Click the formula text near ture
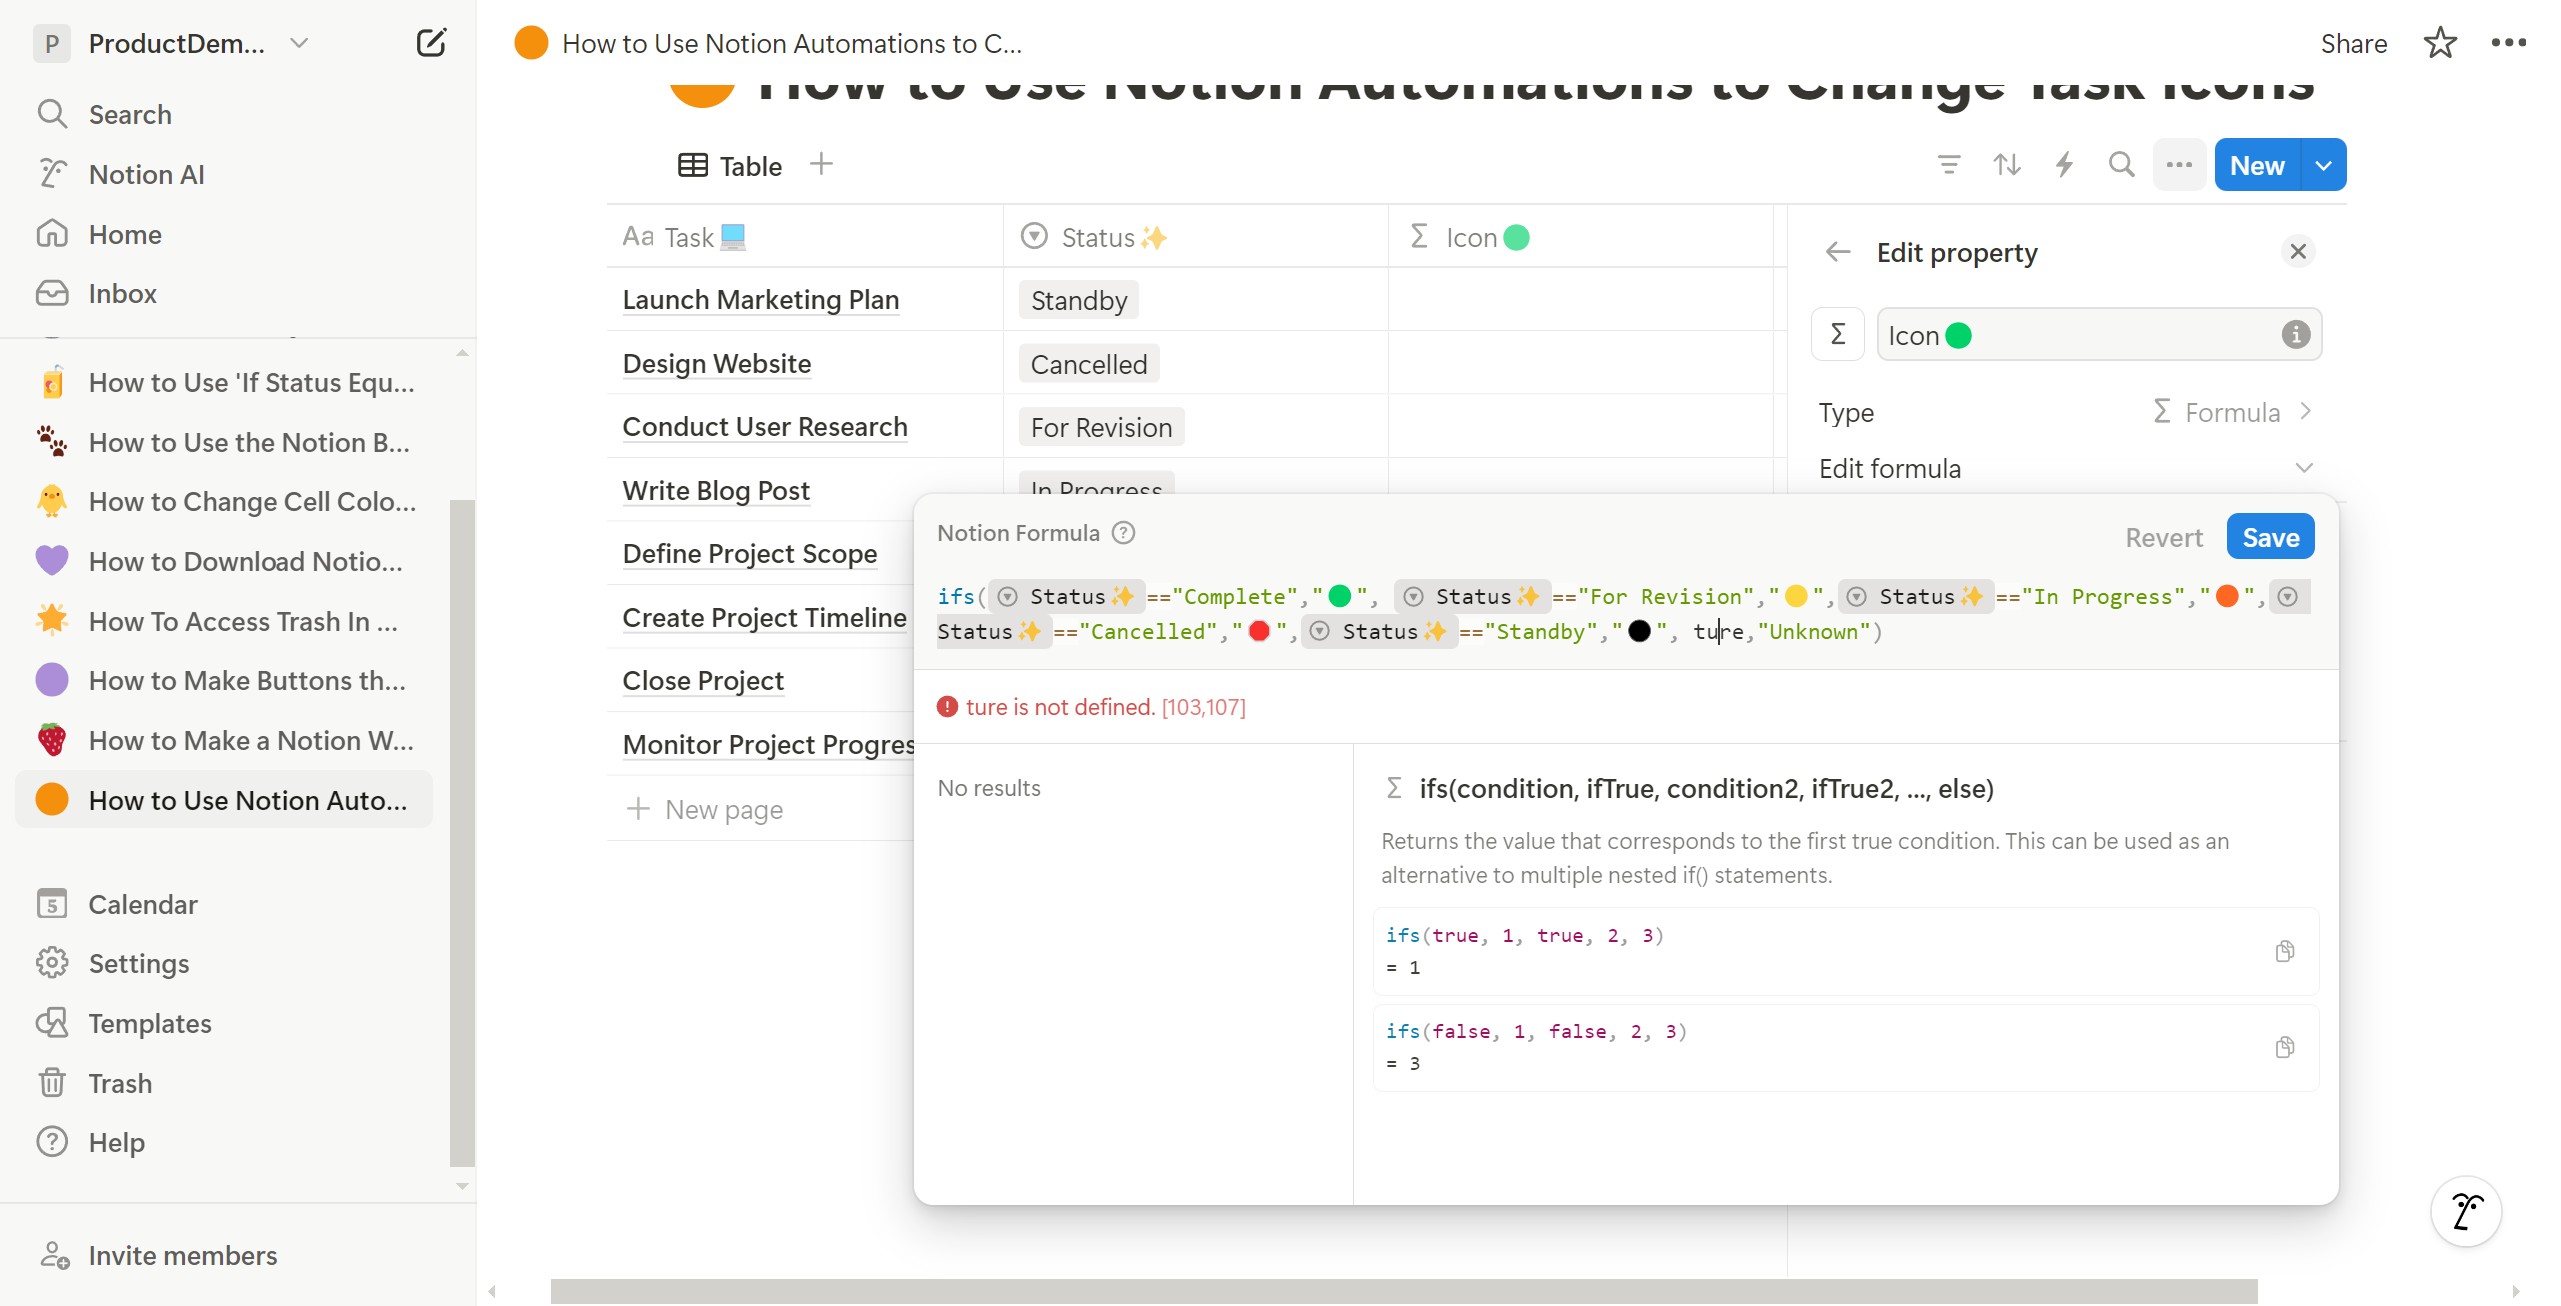This screenshot has height=1306, width=2561. (1717, 631)
